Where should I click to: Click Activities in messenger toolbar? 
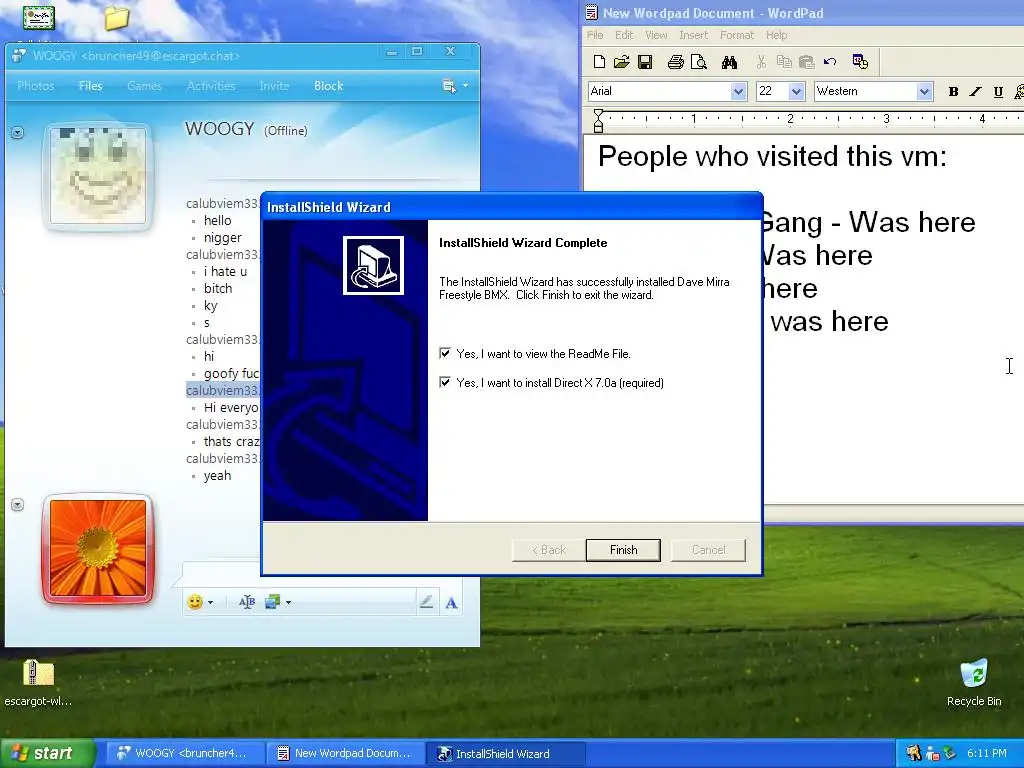(211, 86)
